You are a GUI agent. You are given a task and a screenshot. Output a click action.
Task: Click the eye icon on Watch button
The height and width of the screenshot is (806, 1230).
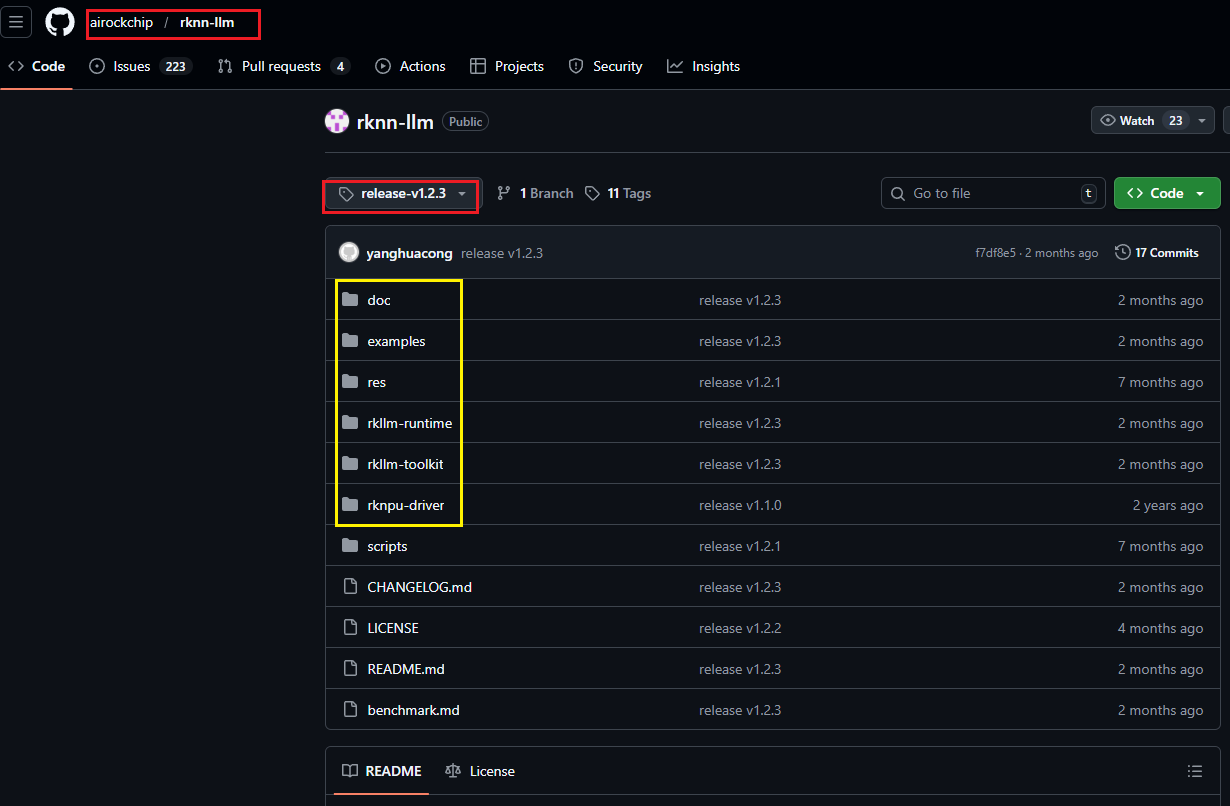coord(1108,120)
